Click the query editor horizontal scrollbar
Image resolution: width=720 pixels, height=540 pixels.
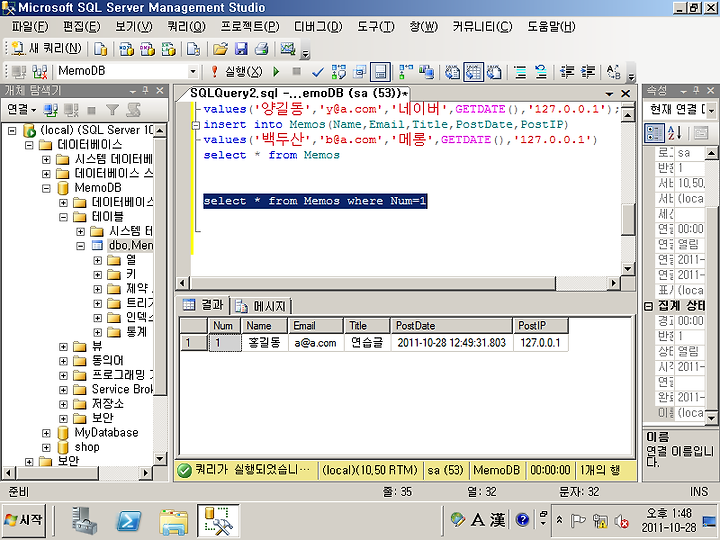pyautogui.click(x=372, y=283)
